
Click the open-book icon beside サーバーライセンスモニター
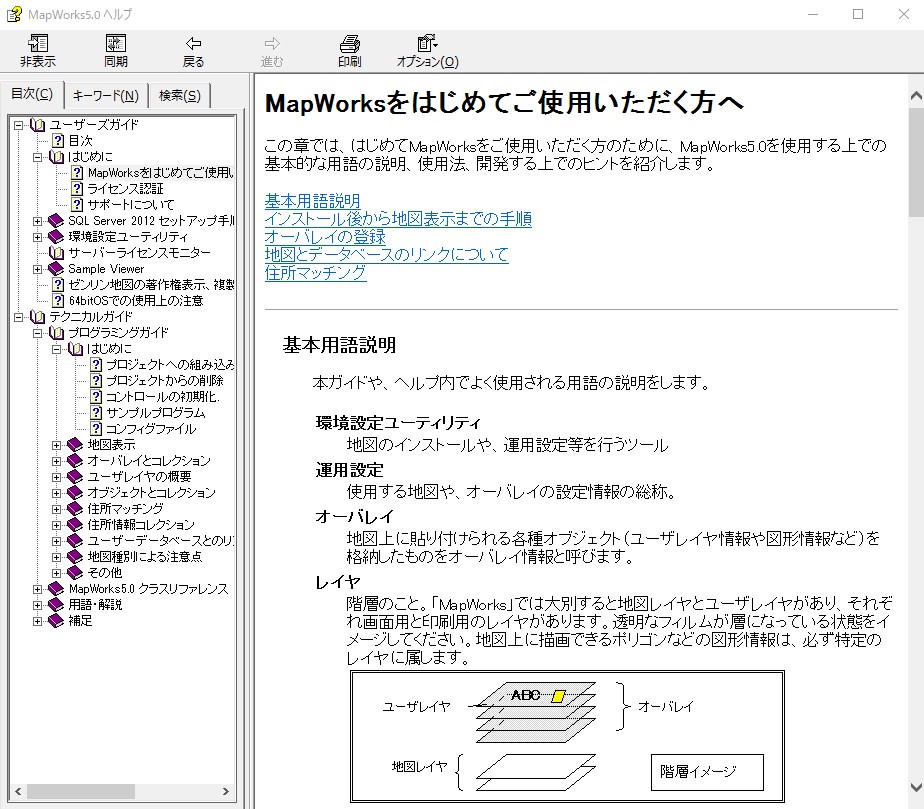[x=57, y=253]
